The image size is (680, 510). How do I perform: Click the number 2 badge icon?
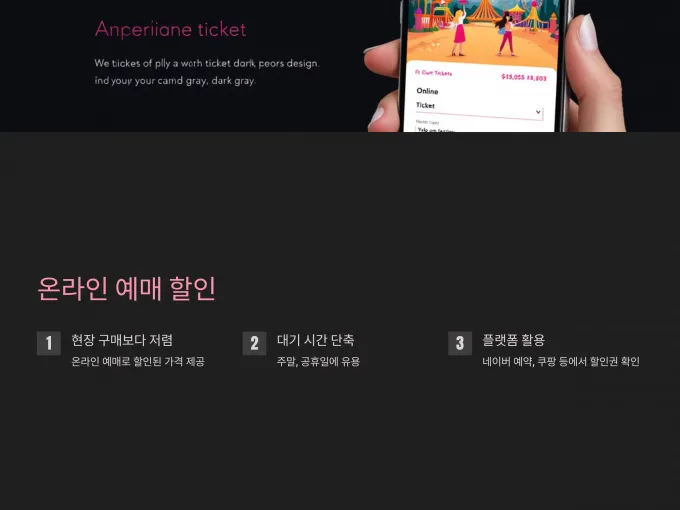coord(254,343)
